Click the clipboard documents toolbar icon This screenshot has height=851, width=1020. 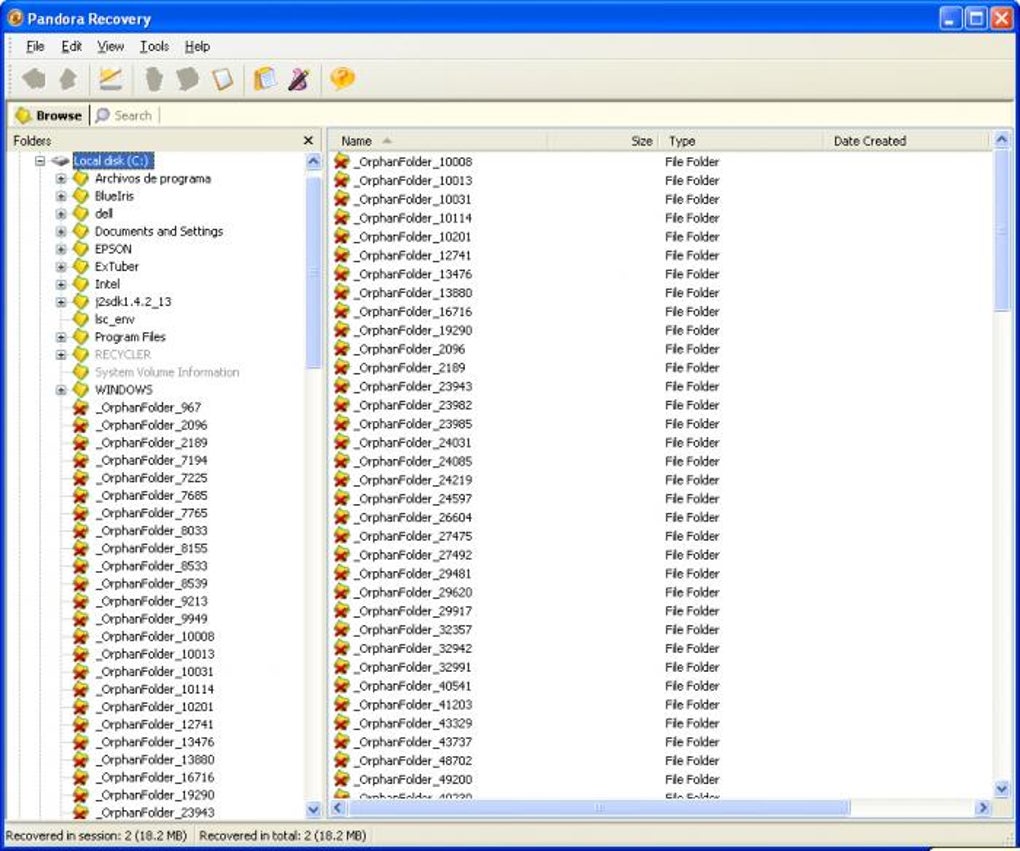coord(265,79)
